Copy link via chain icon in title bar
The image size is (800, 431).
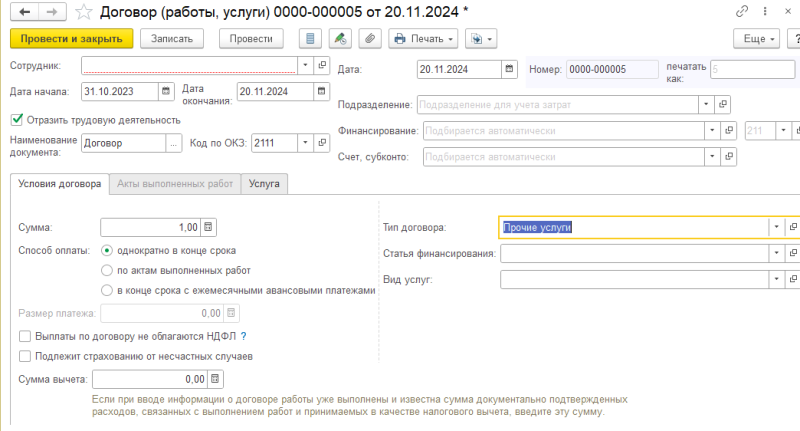(741, 12)
